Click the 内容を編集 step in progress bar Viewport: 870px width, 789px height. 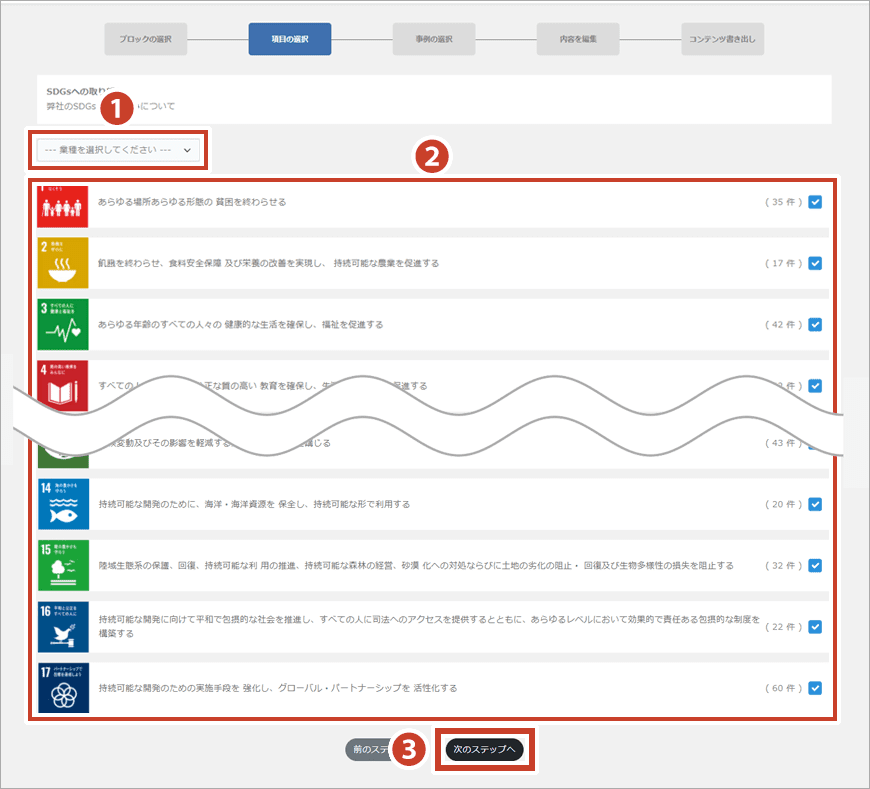click(x=578, y=39)
